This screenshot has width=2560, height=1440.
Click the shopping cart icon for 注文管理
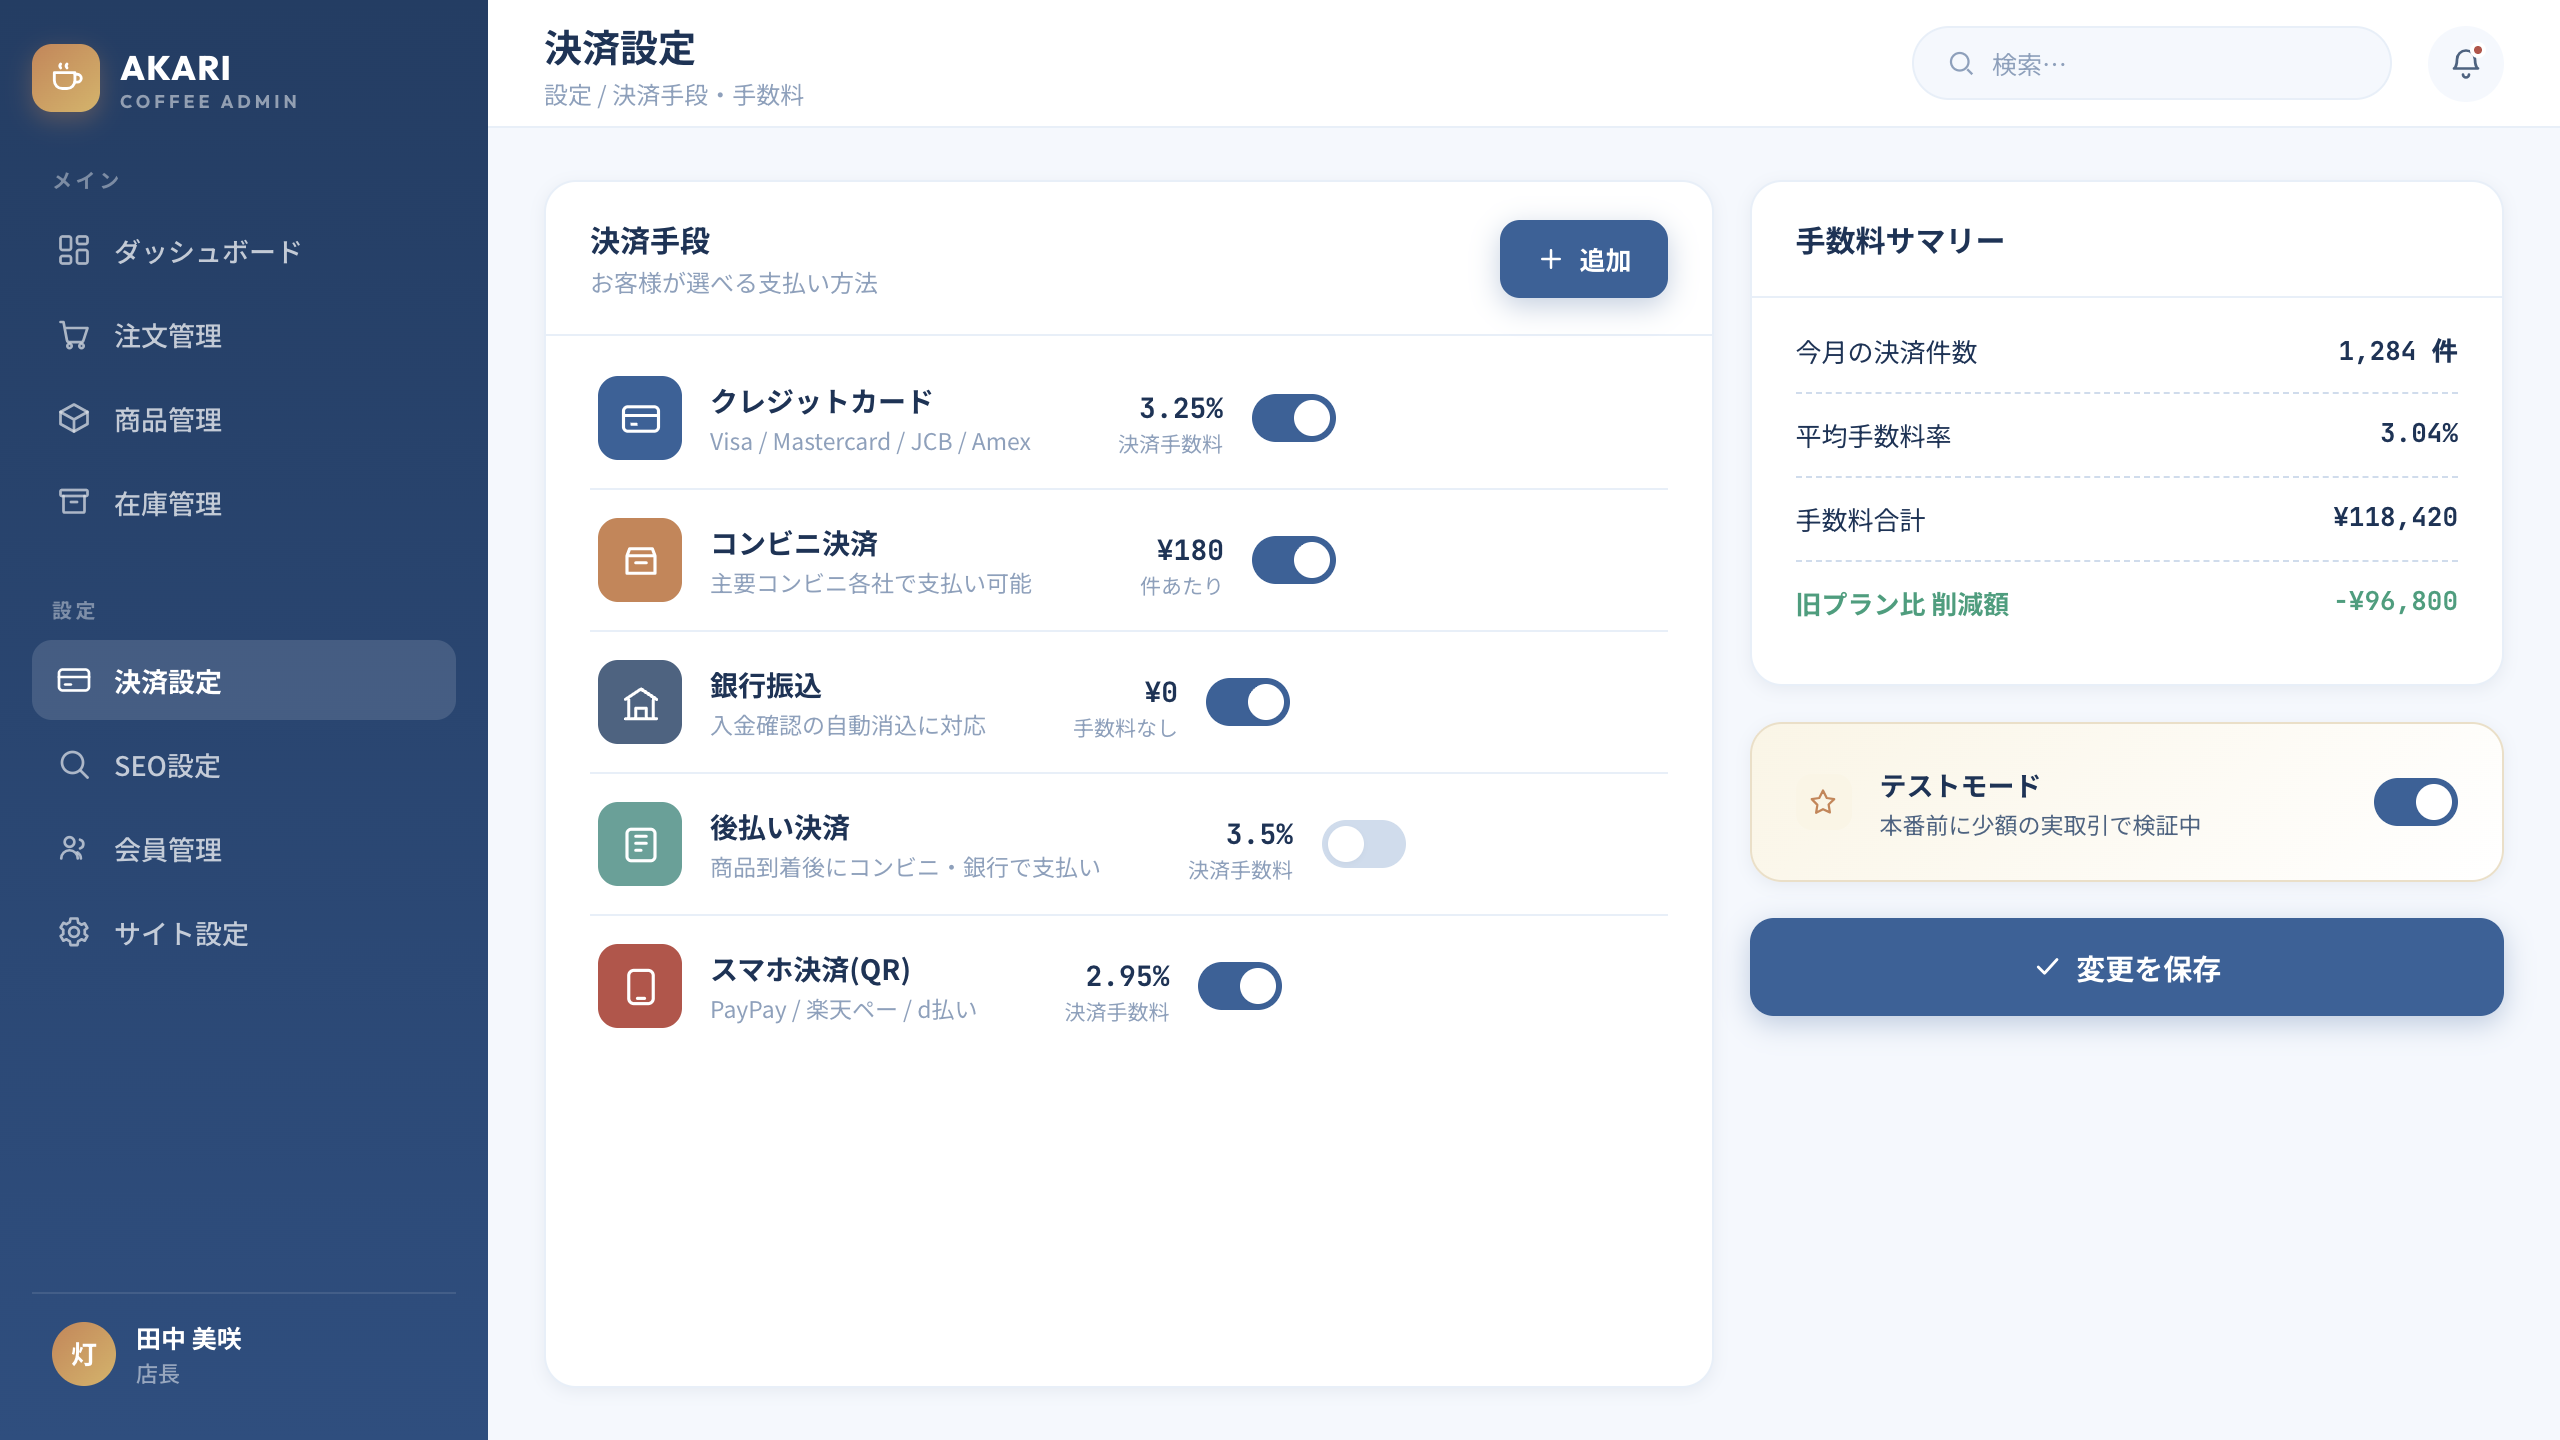pos(74,334)
